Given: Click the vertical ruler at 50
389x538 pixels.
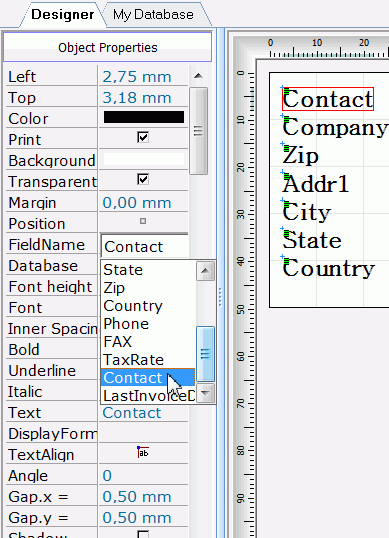Looking at the screenshot, I should [241, 309].
